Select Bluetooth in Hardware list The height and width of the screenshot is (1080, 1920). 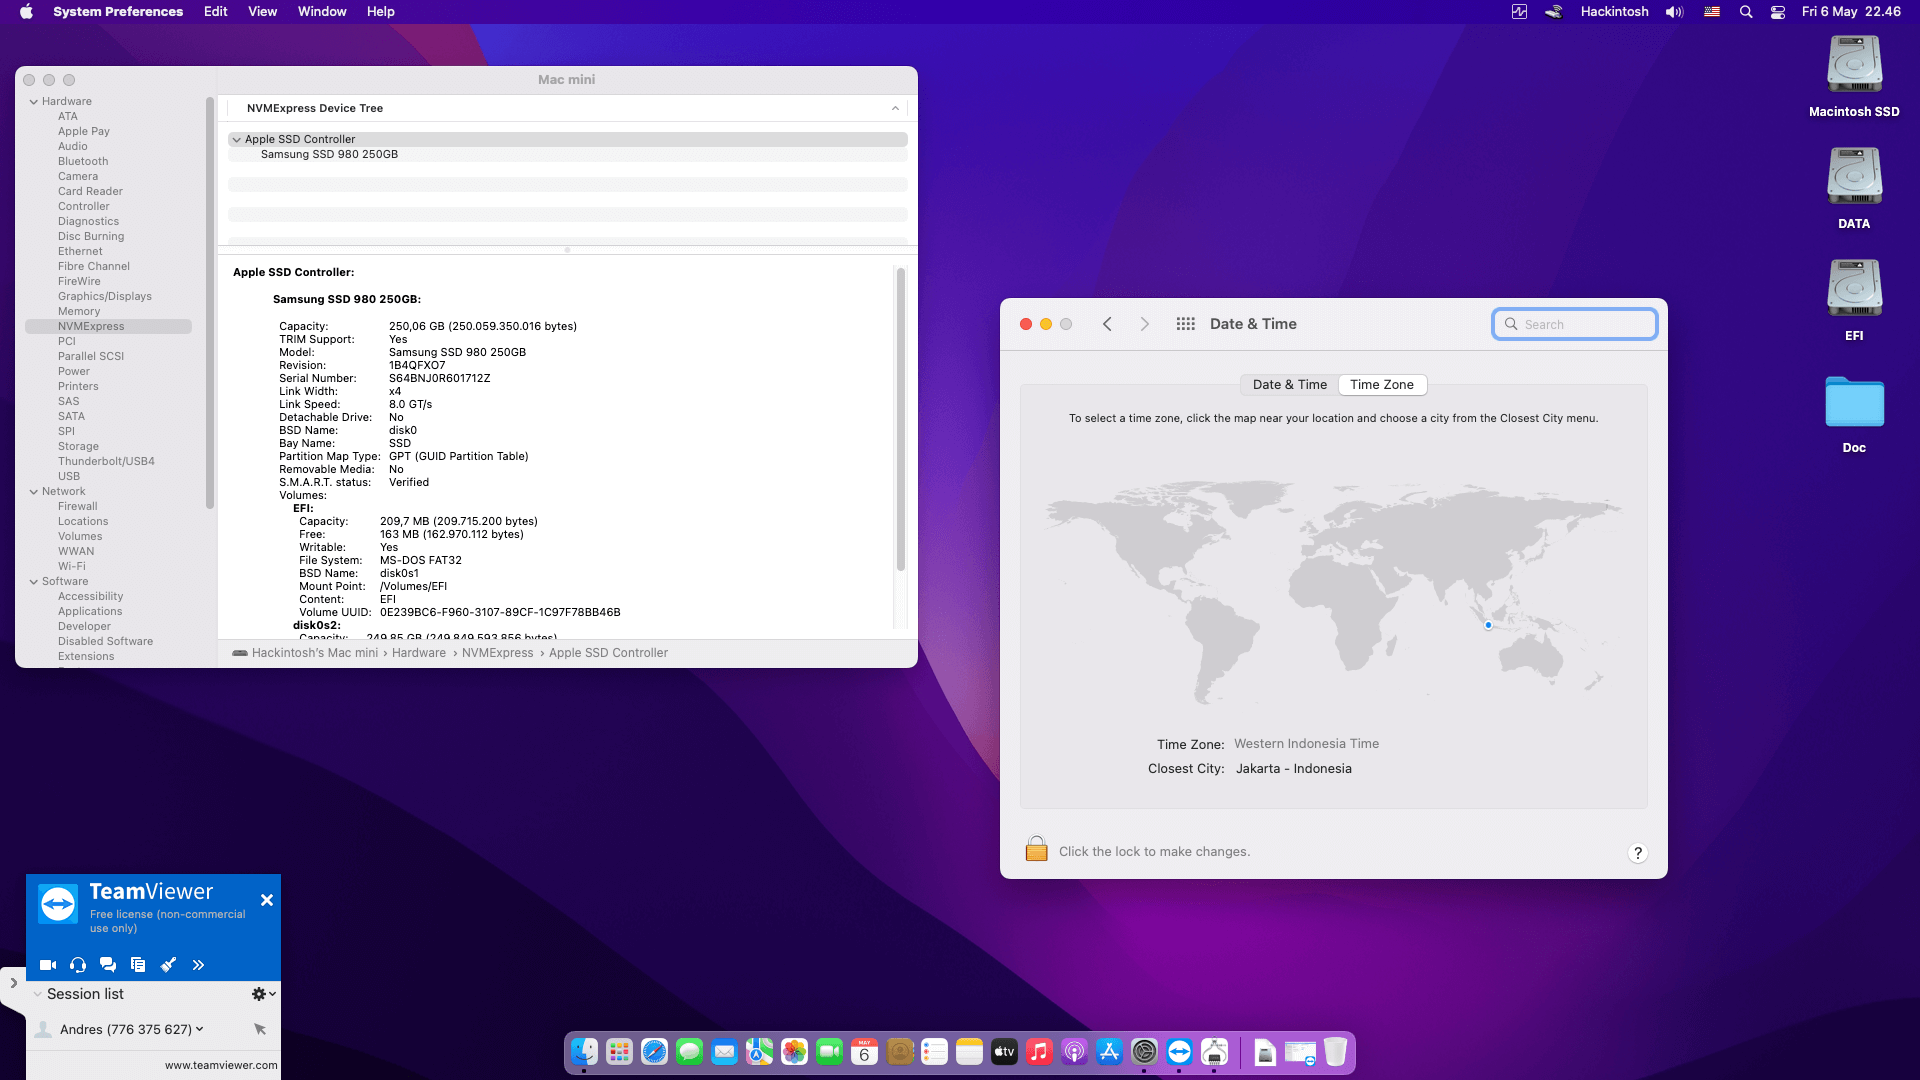[83, 161]
